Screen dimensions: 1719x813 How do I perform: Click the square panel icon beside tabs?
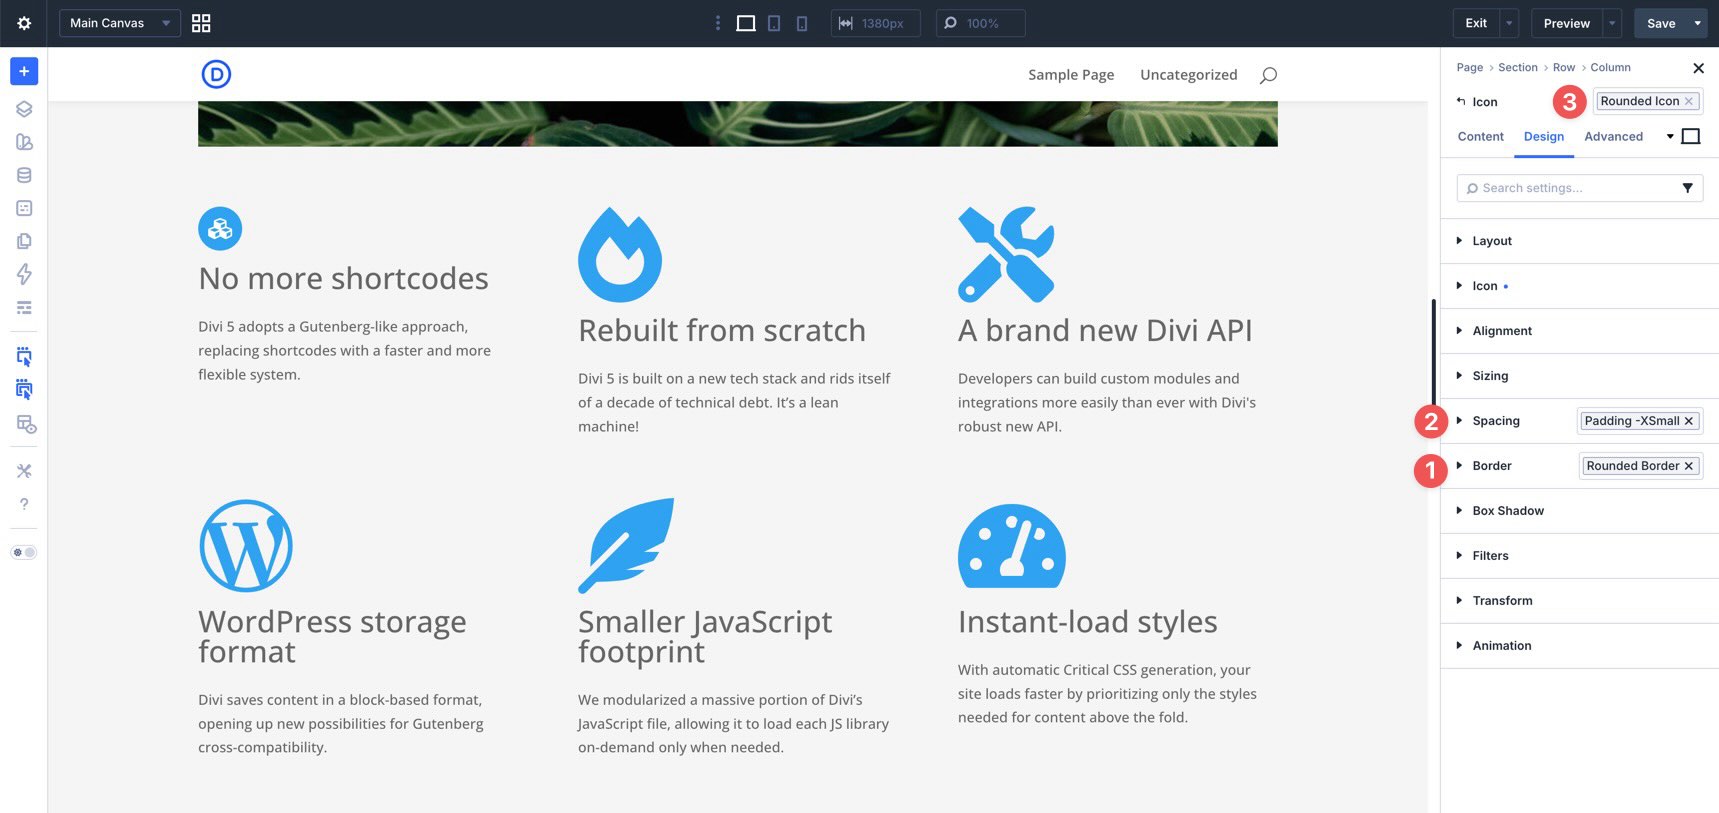point(1691,136)
